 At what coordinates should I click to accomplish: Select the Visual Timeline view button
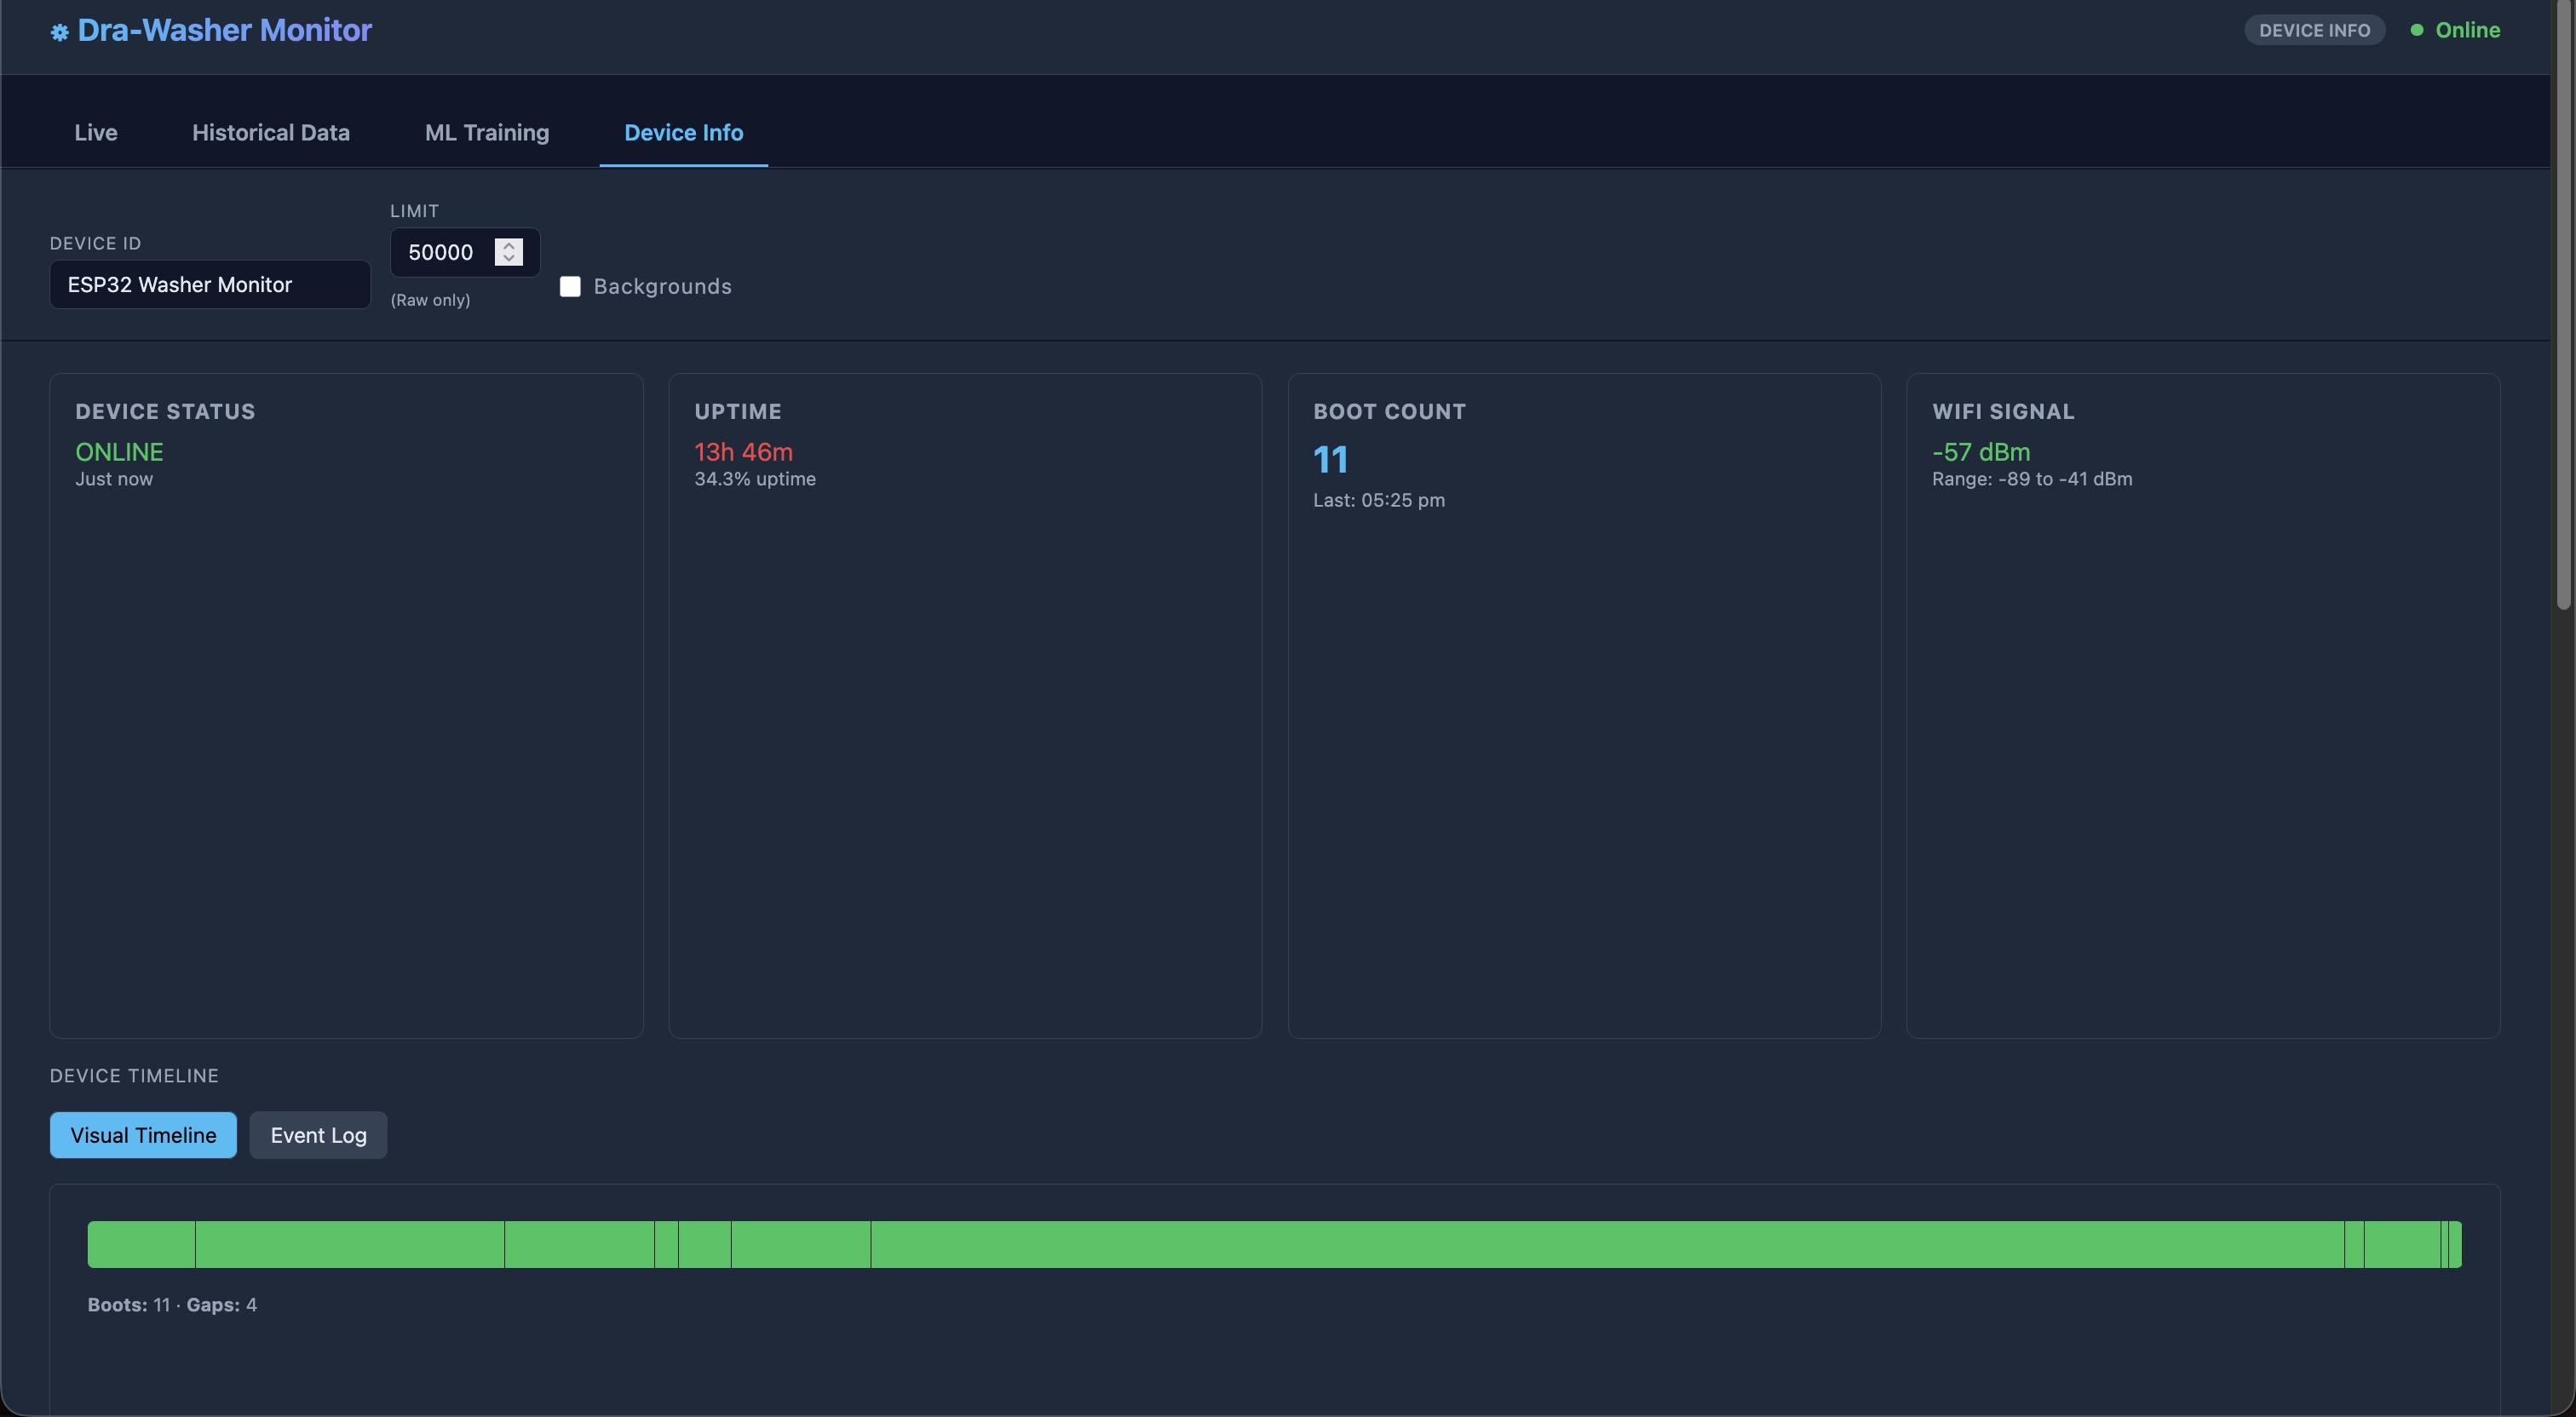(143, 1135)
